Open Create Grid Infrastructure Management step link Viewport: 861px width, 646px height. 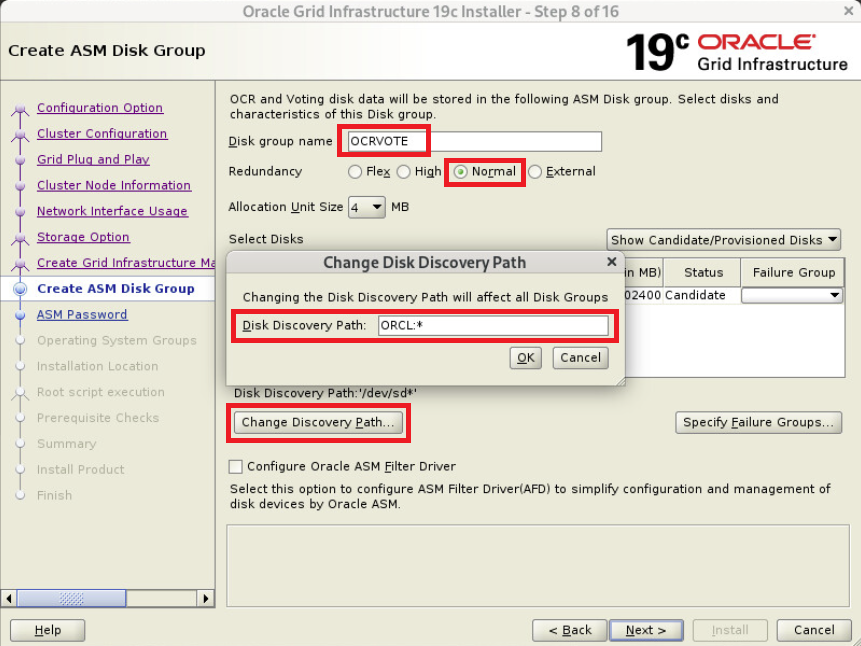coord(126,263)
